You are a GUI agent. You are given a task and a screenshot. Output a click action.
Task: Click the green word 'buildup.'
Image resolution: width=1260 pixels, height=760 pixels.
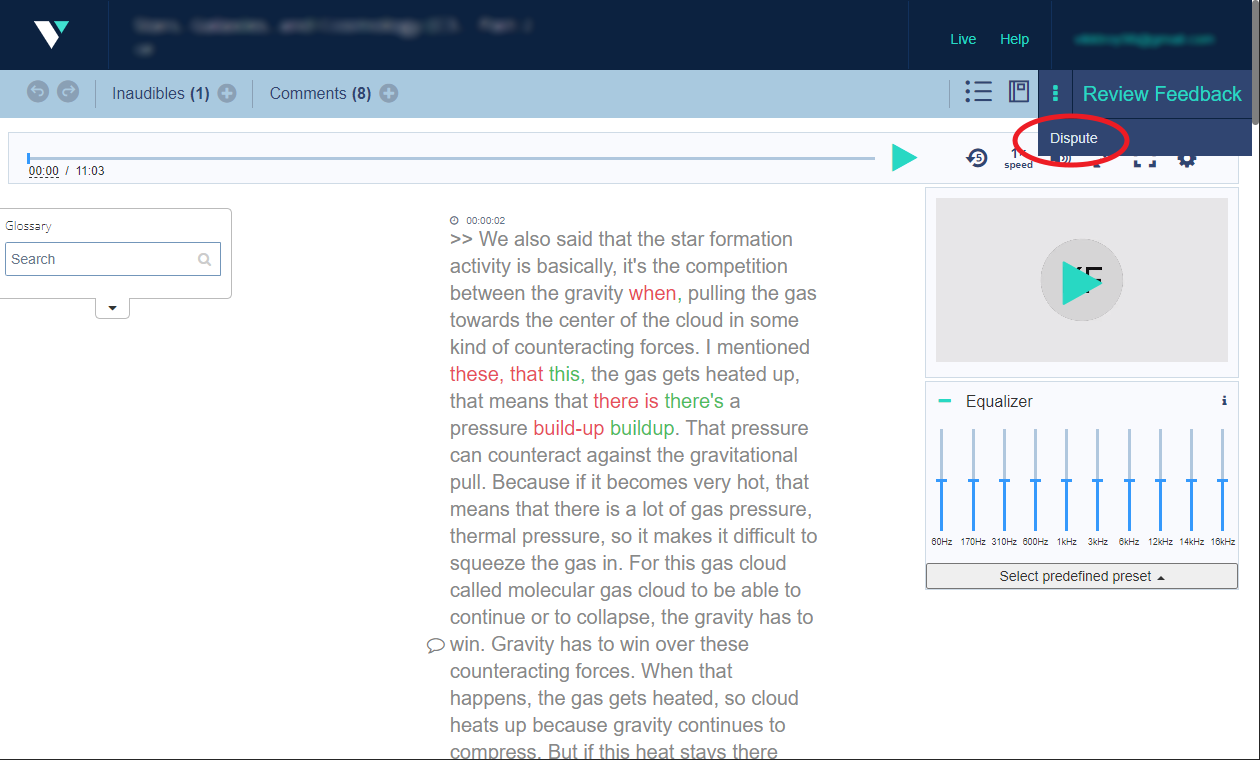pos(644,428)
